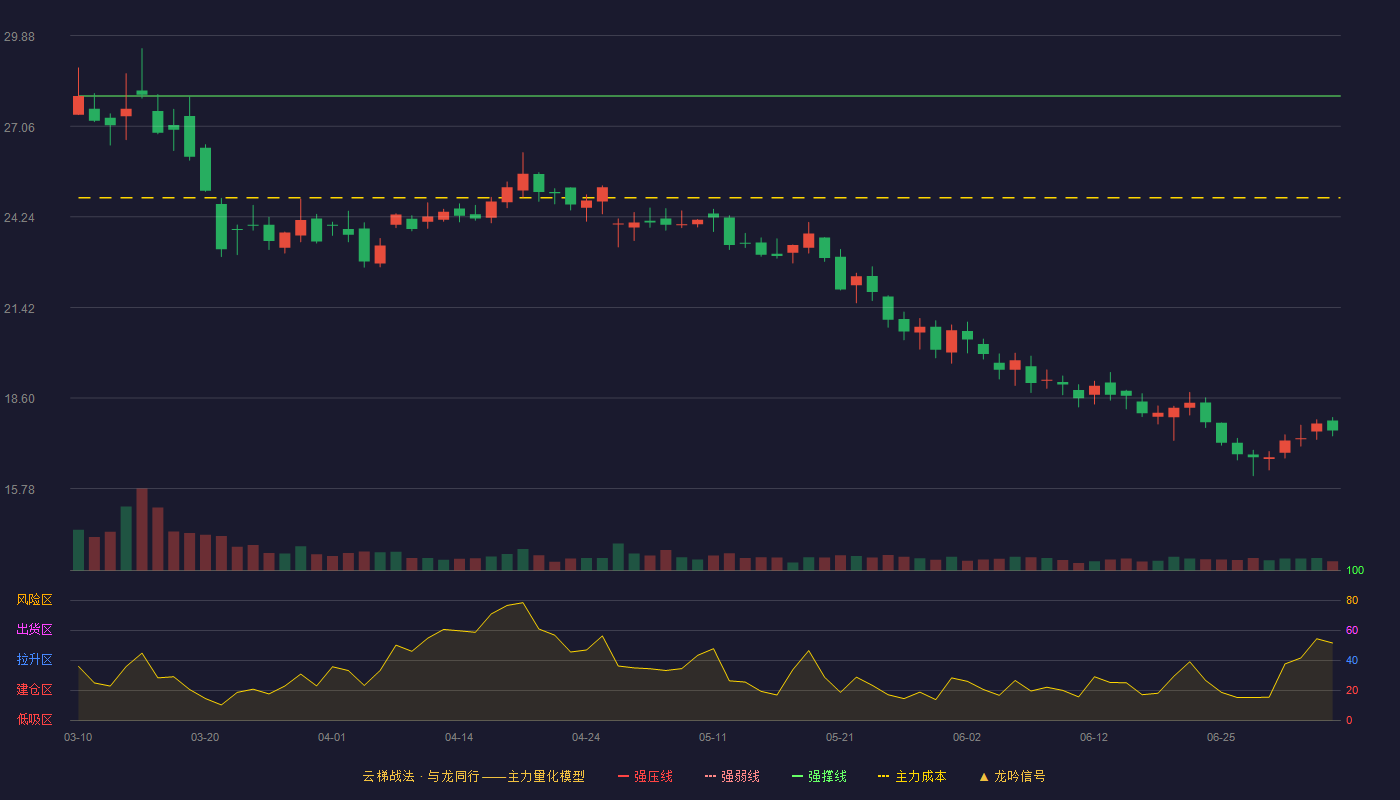Select the 拉升区 zone label
1400x800 pixels.
[34, 660]
